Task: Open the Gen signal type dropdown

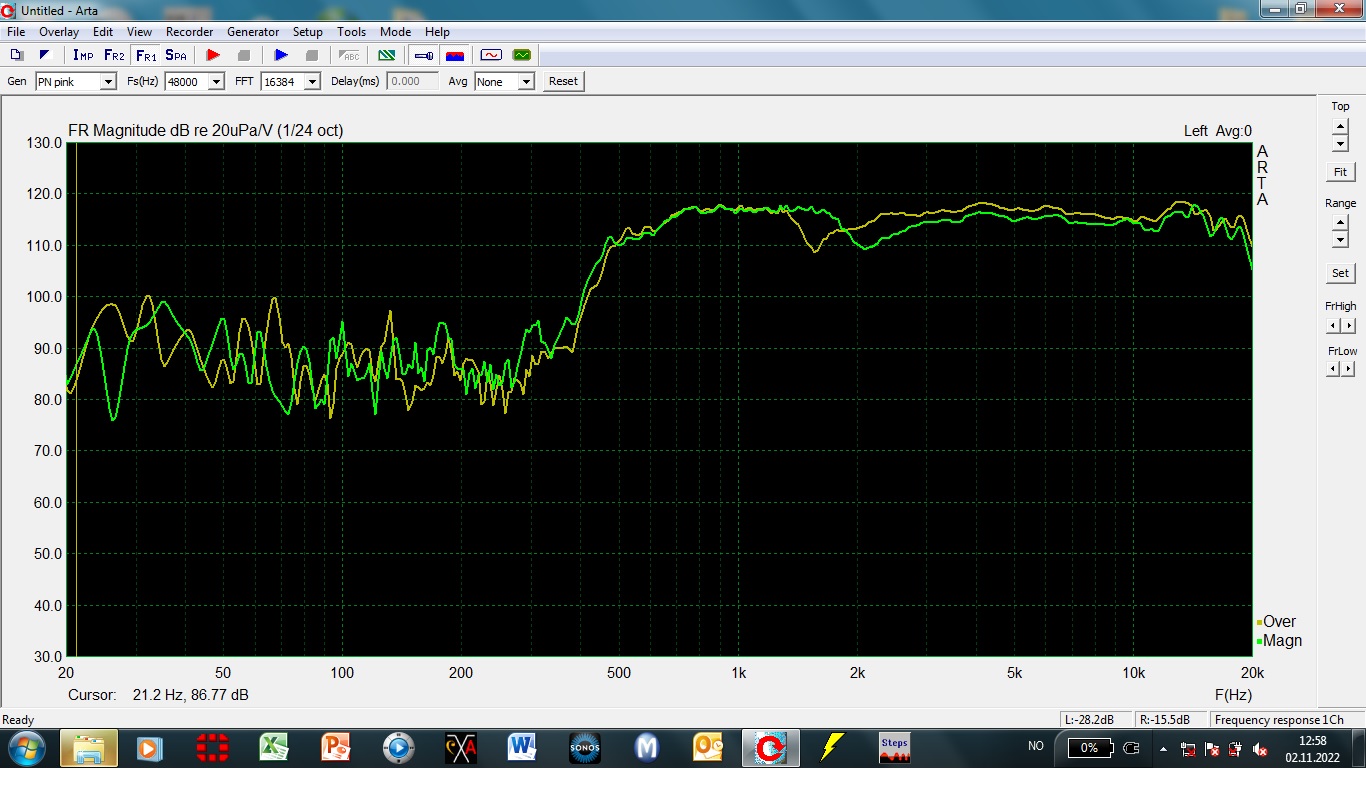Action: (108, 82)
